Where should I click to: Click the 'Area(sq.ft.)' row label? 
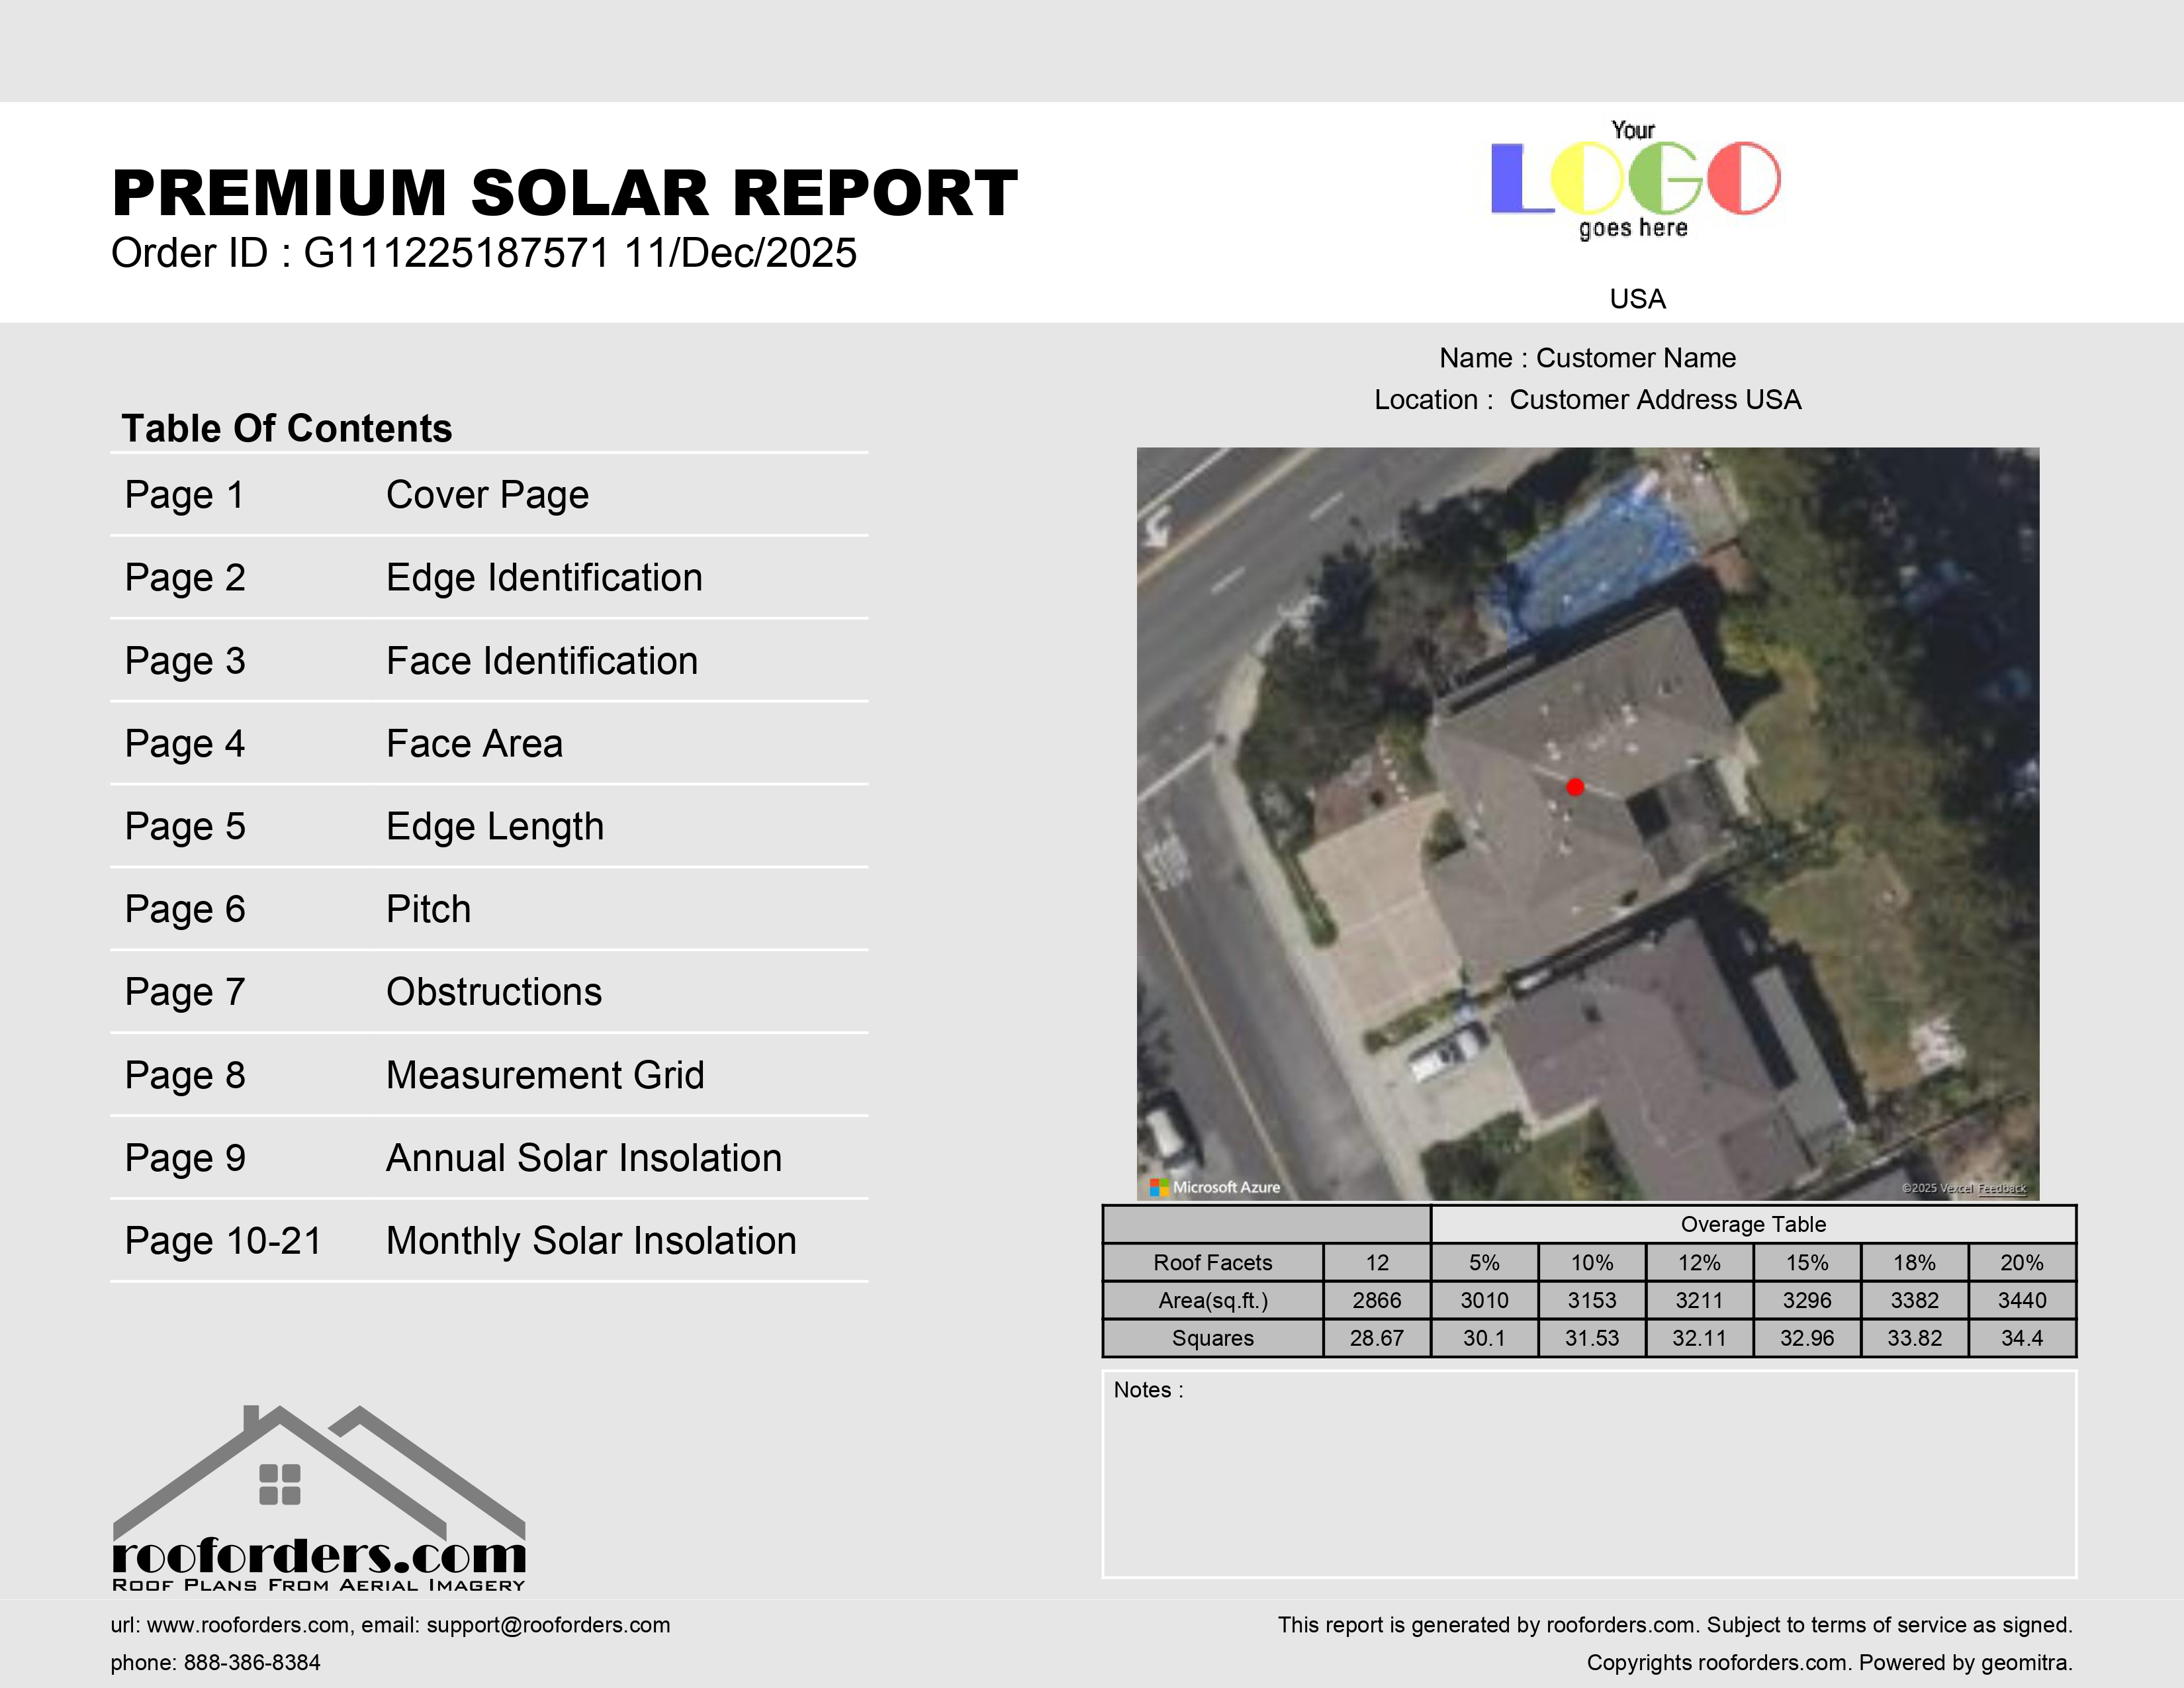coord(1213,1300)
